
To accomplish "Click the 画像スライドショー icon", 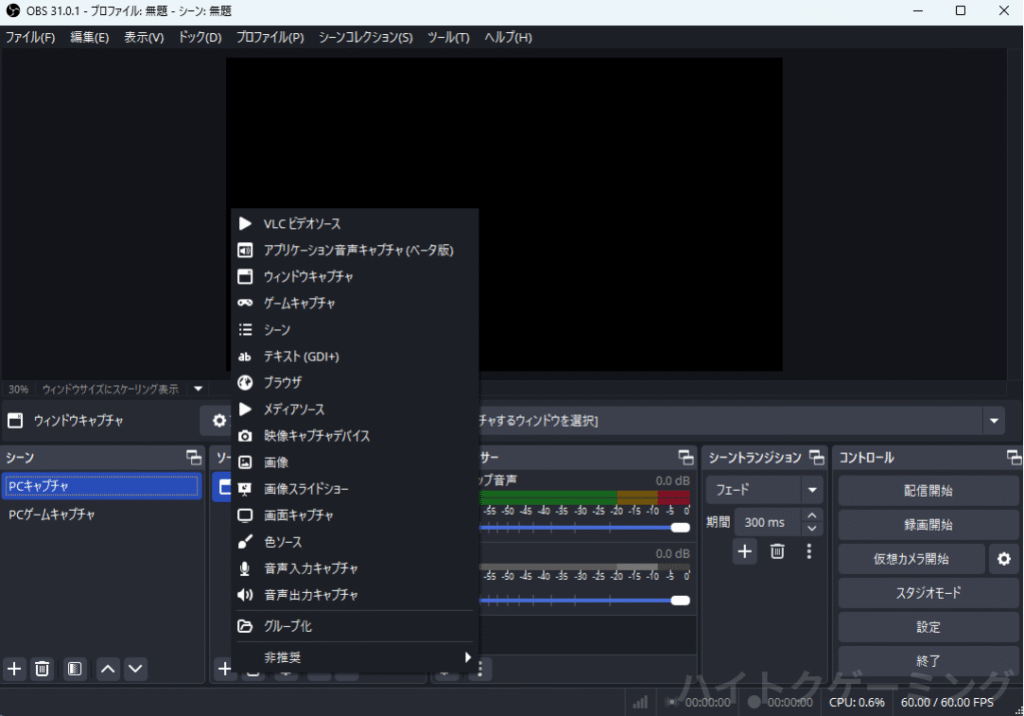I will click(245, 489).
